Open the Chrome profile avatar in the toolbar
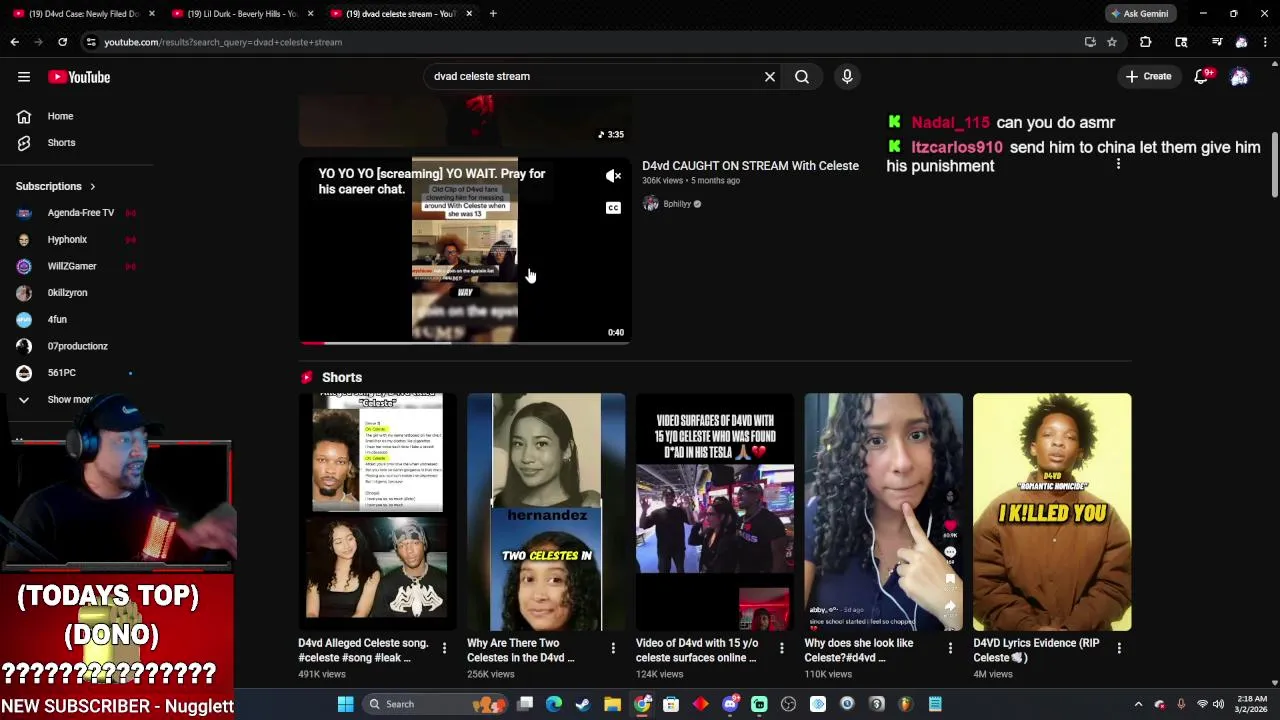 (x=1241, y=42)
